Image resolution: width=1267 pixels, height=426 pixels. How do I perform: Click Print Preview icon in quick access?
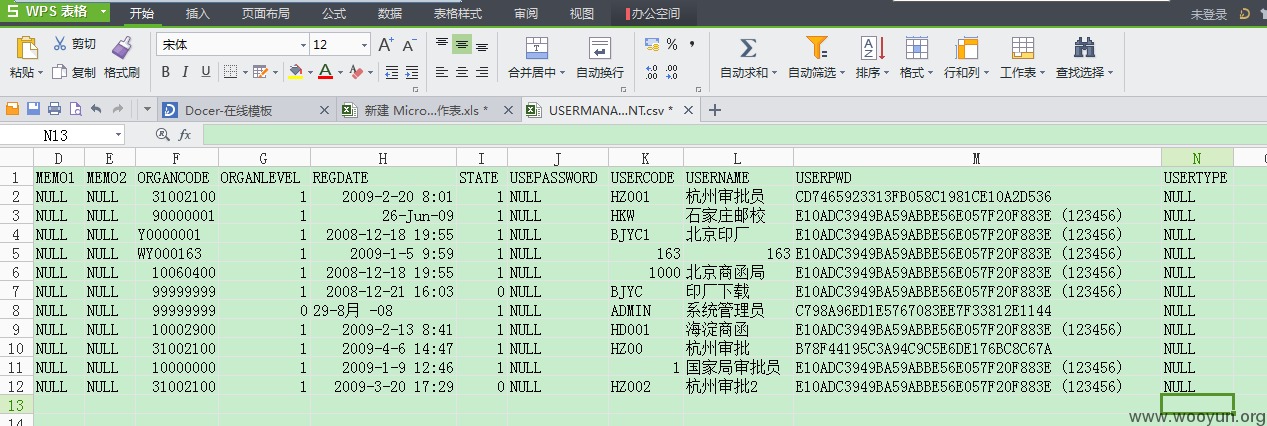tap(74, 109)
